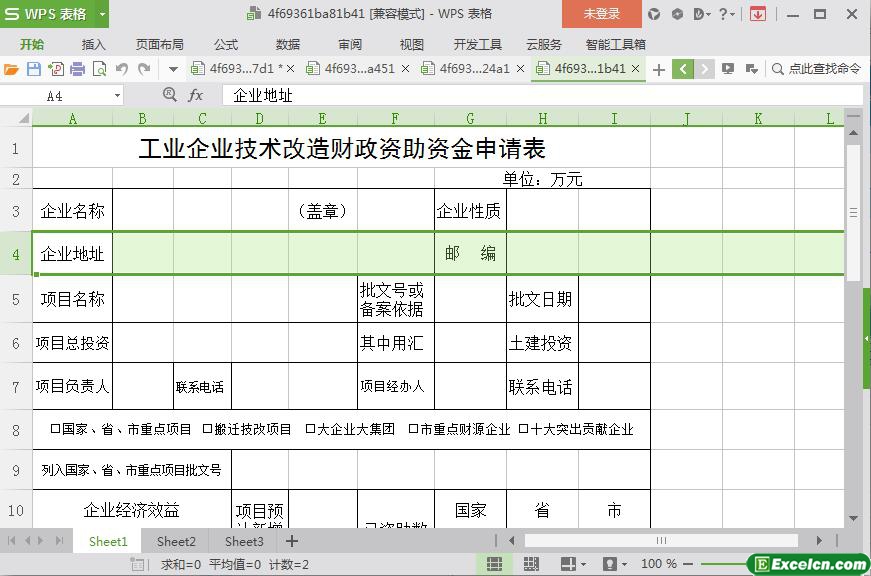Open the 插入 ribbon tab
Screen dimensions: 871x576
93,44
